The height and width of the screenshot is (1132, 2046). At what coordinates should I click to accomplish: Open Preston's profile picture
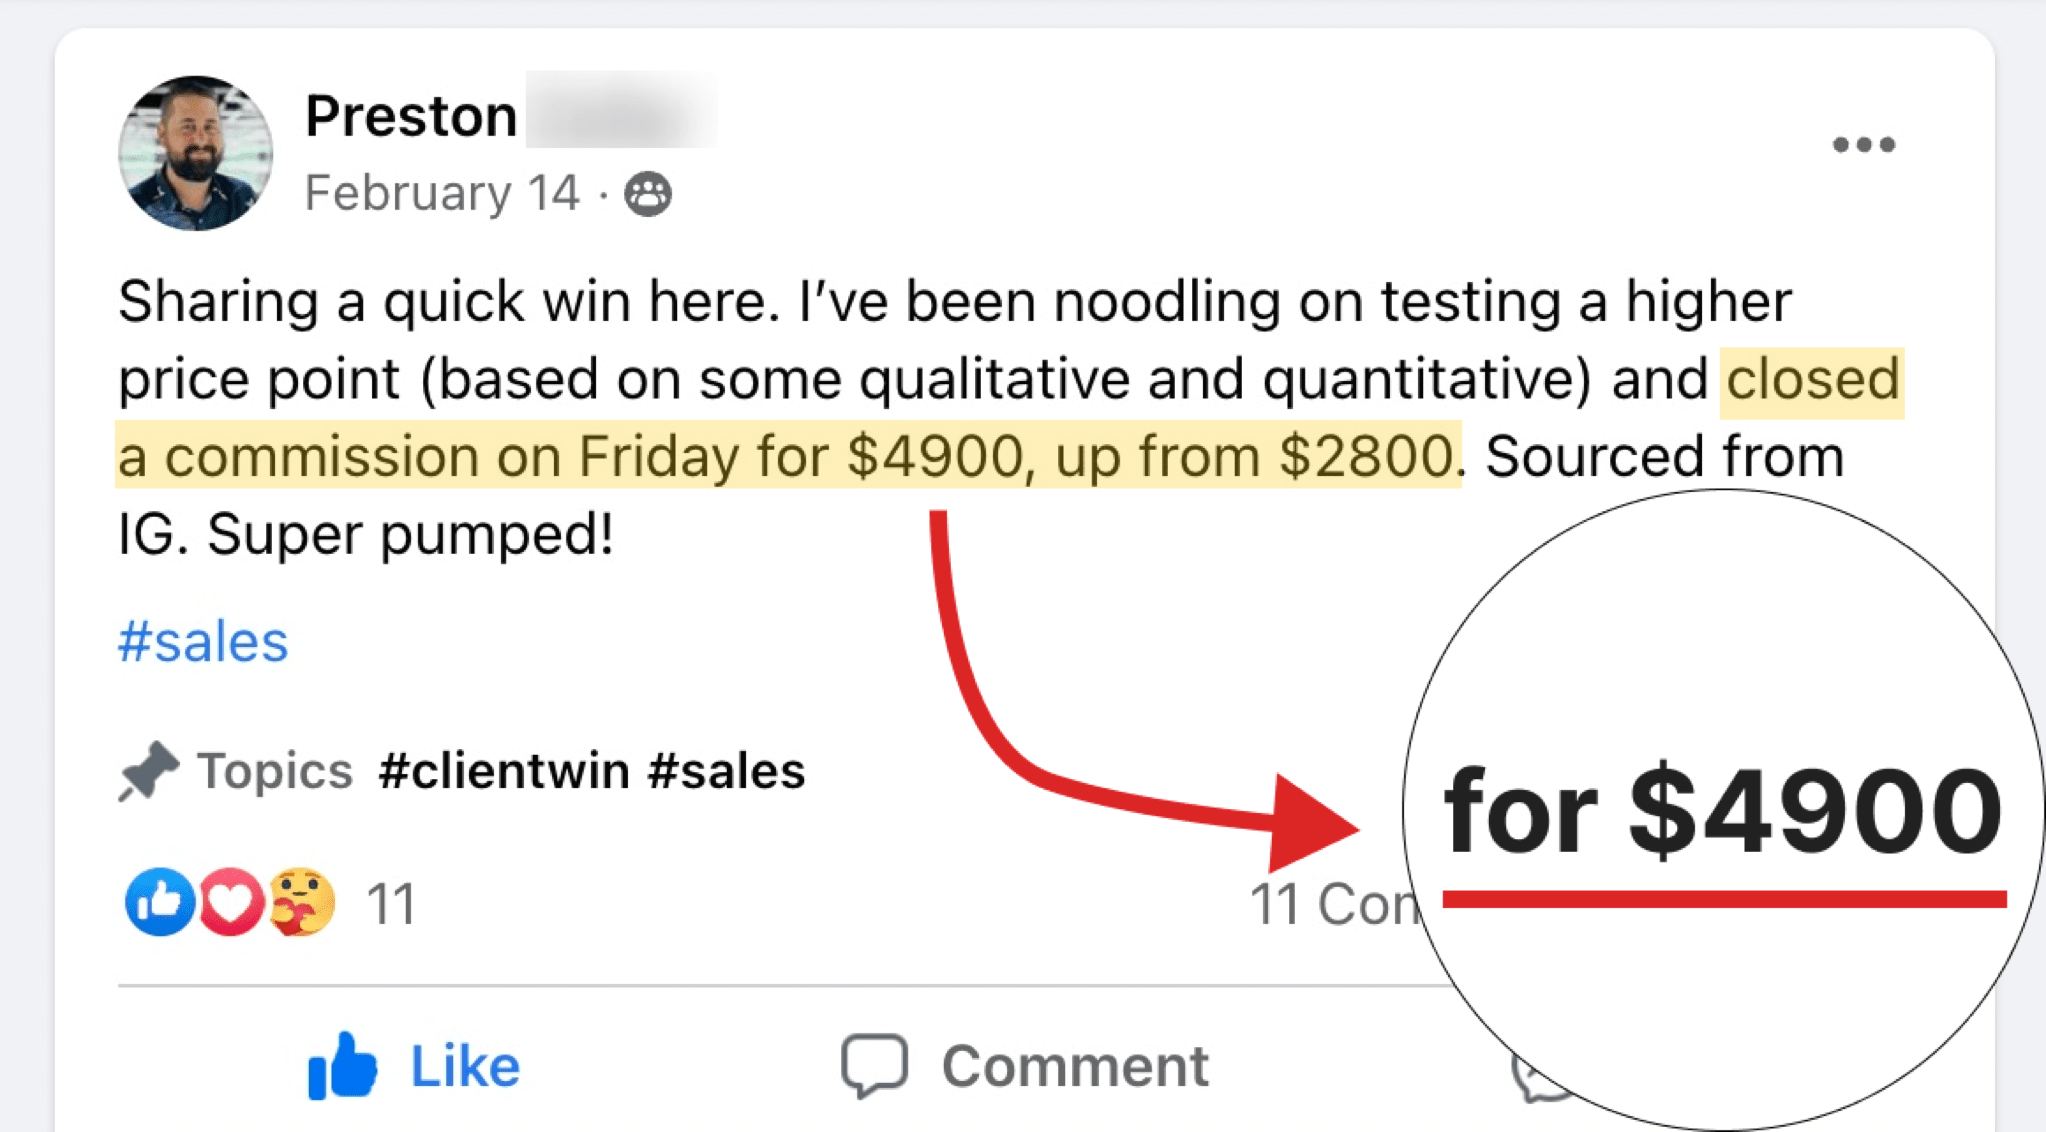(195, 153)
